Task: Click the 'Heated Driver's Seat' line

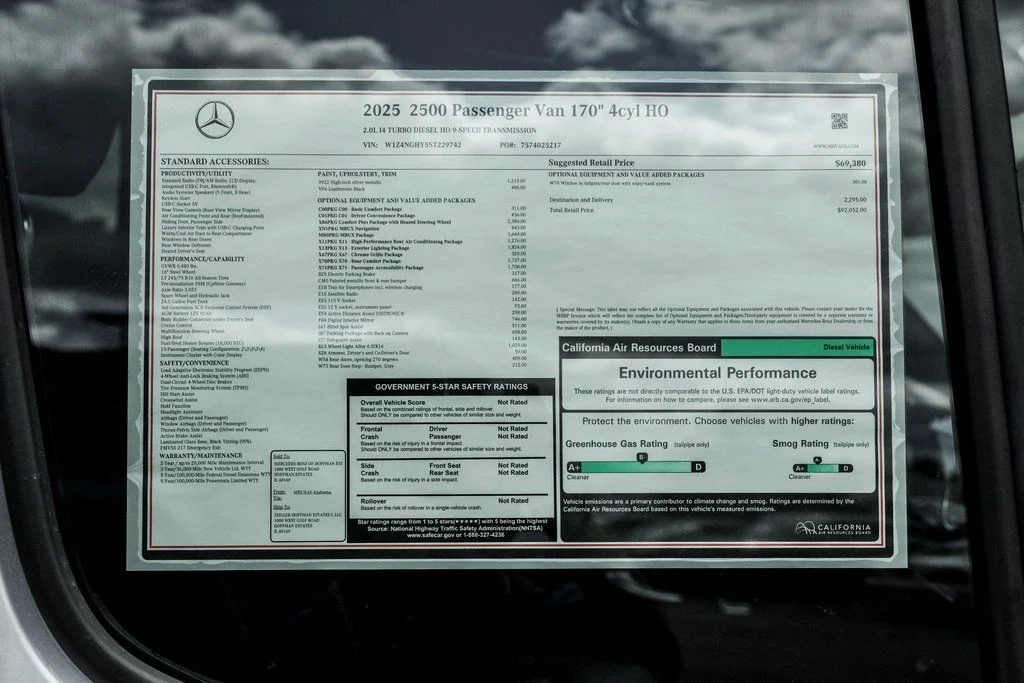Action: pos(183,251)
